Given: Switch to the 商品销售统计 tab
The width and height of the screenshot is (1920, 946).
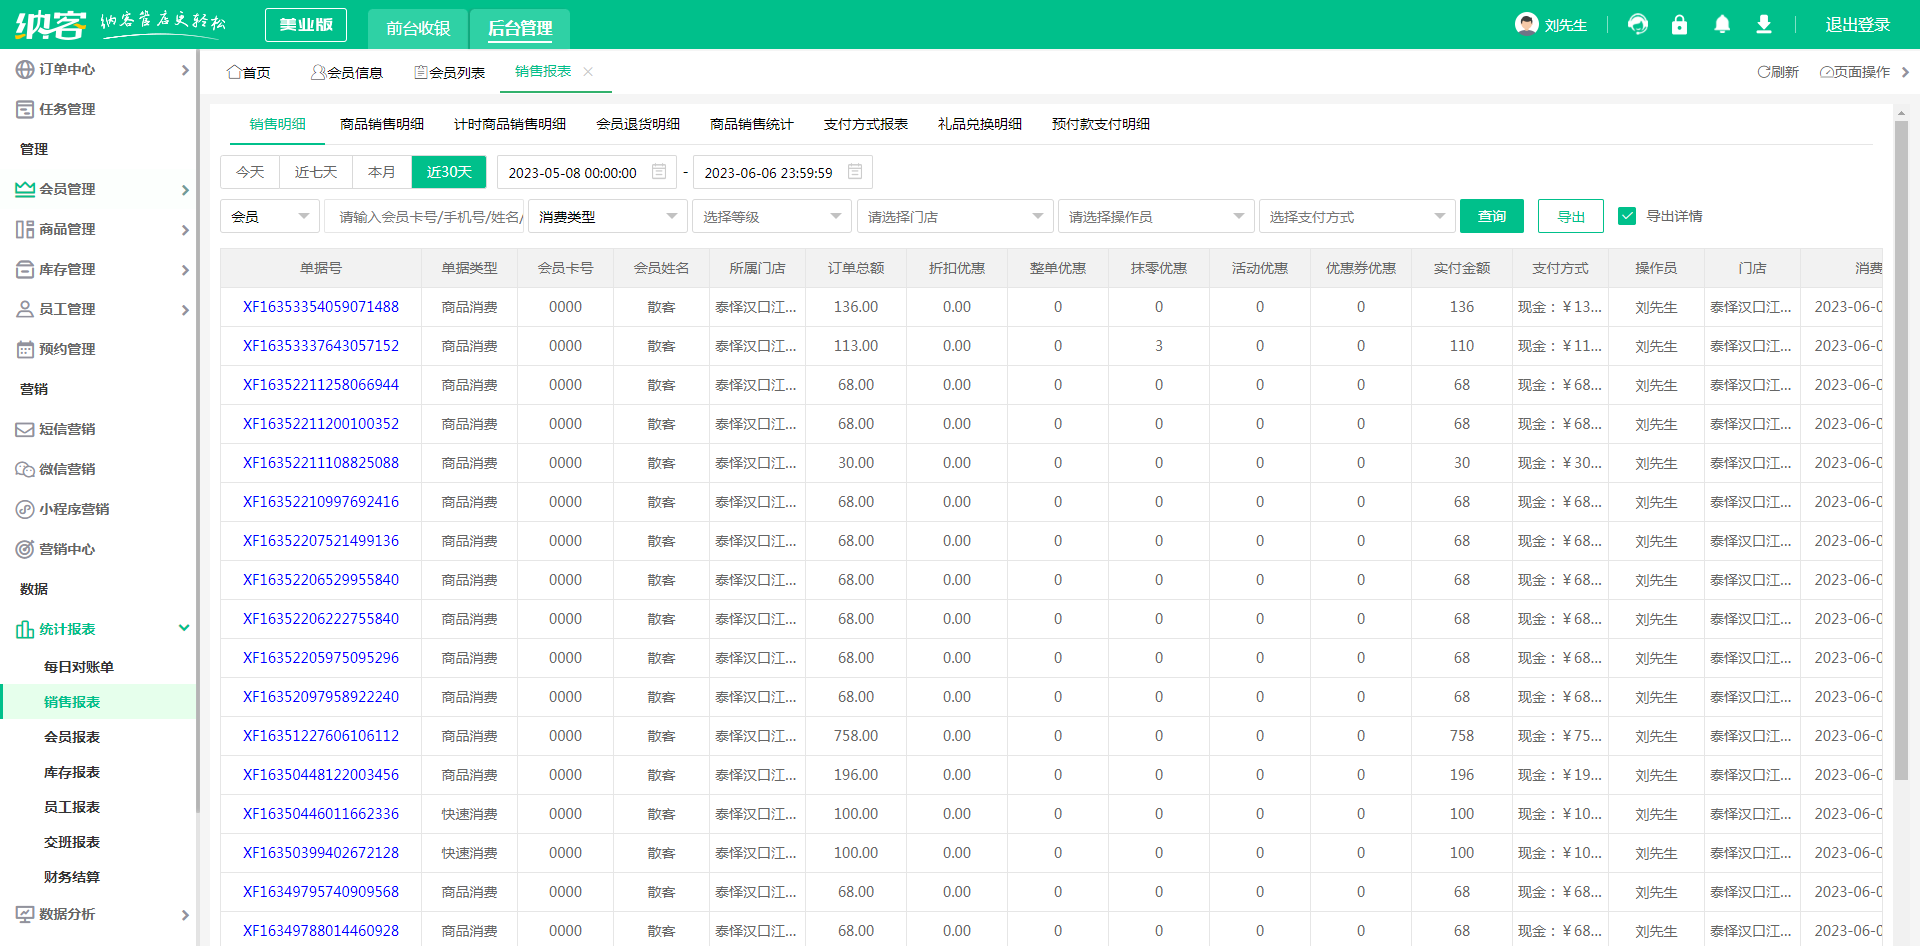Looking at the screenshot, I should coord(751,124).
